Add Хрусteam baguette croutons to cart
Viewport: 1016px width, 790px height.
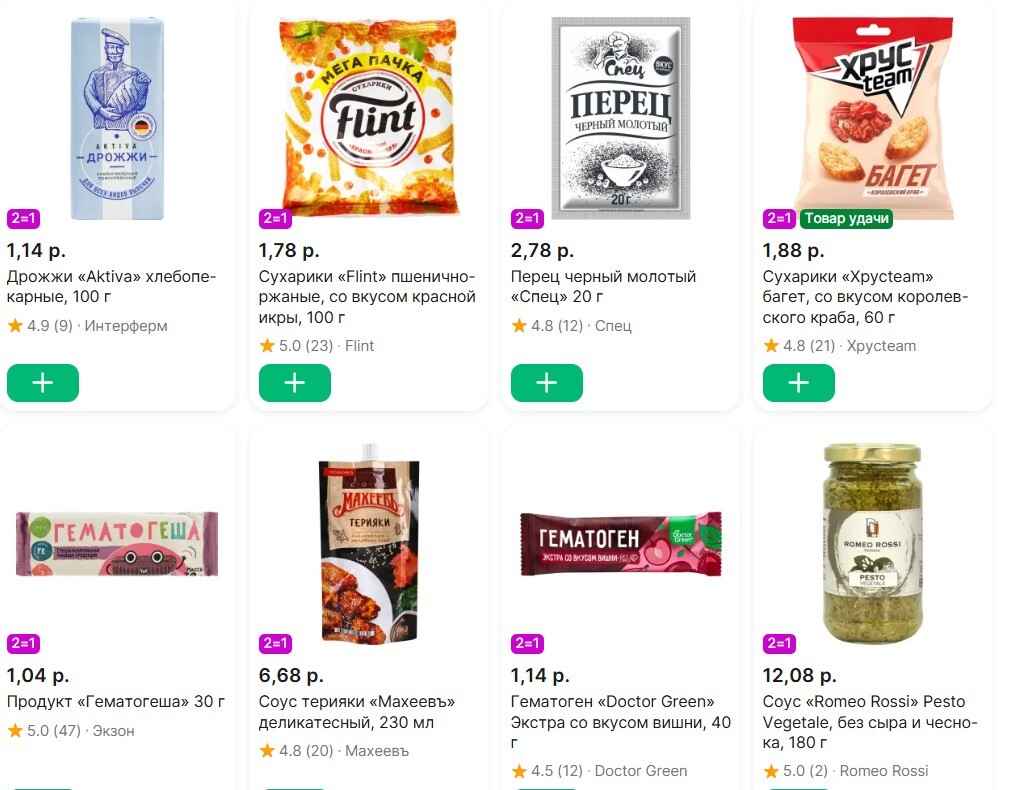click(799, 384)
